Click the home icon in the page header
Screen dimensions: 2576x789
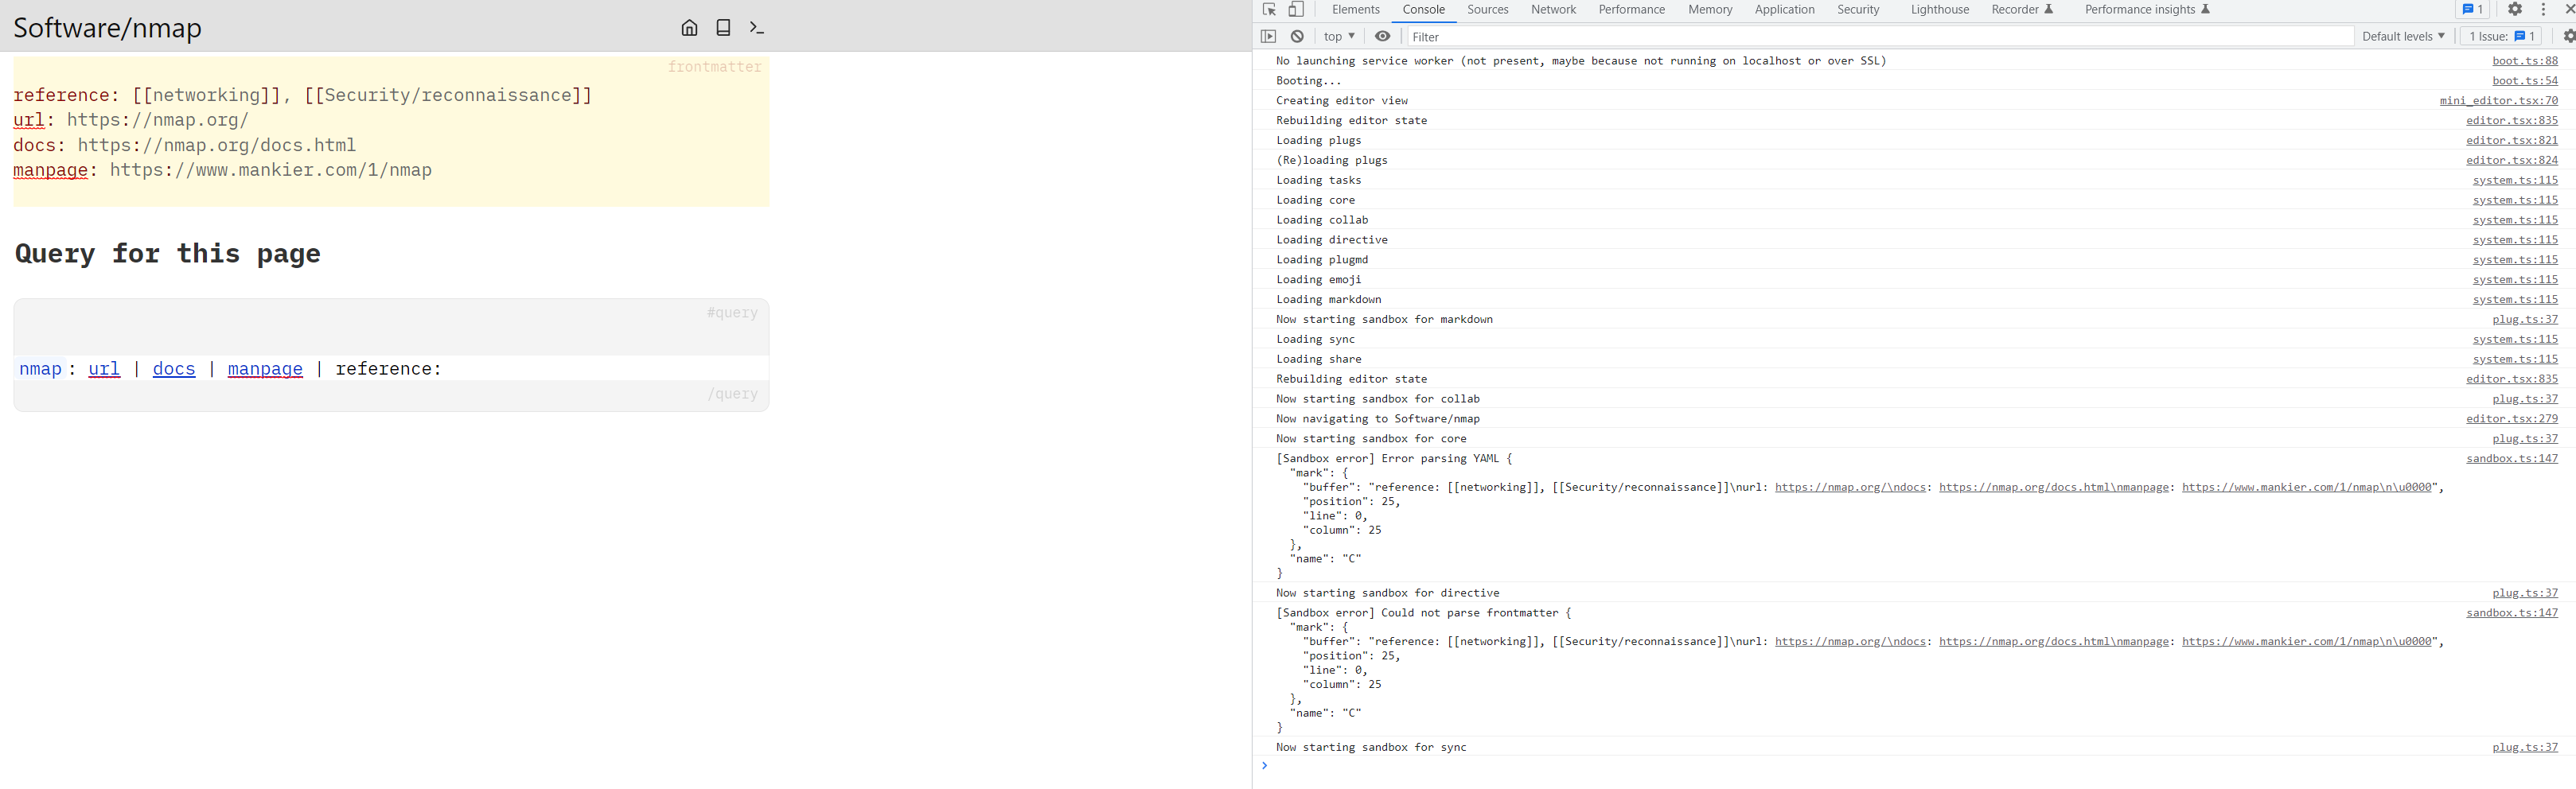pyautogui.click(x=689, y=28)
